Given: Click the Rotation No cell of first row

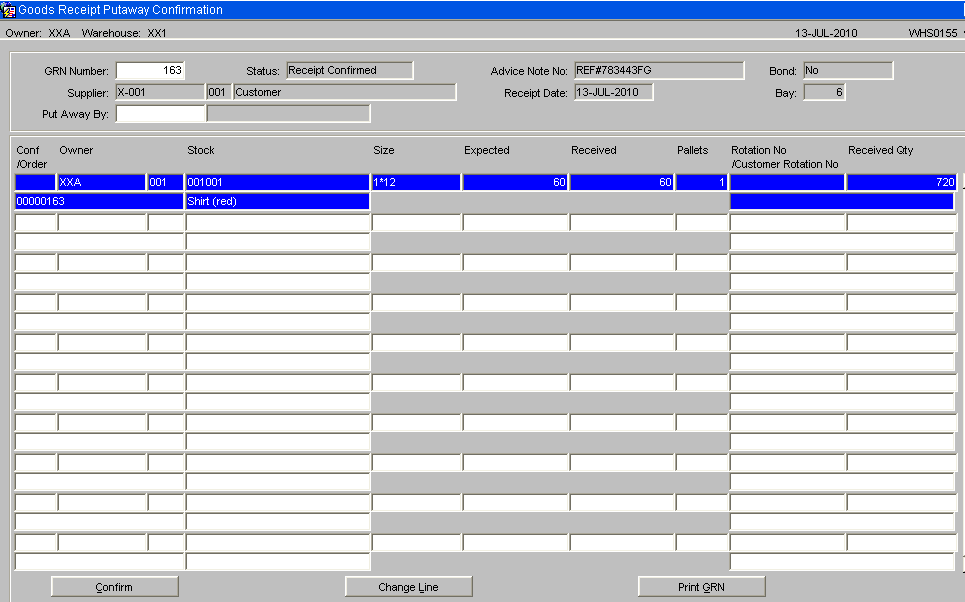Looking at the screenshot, I should click(x=787, y=182).
